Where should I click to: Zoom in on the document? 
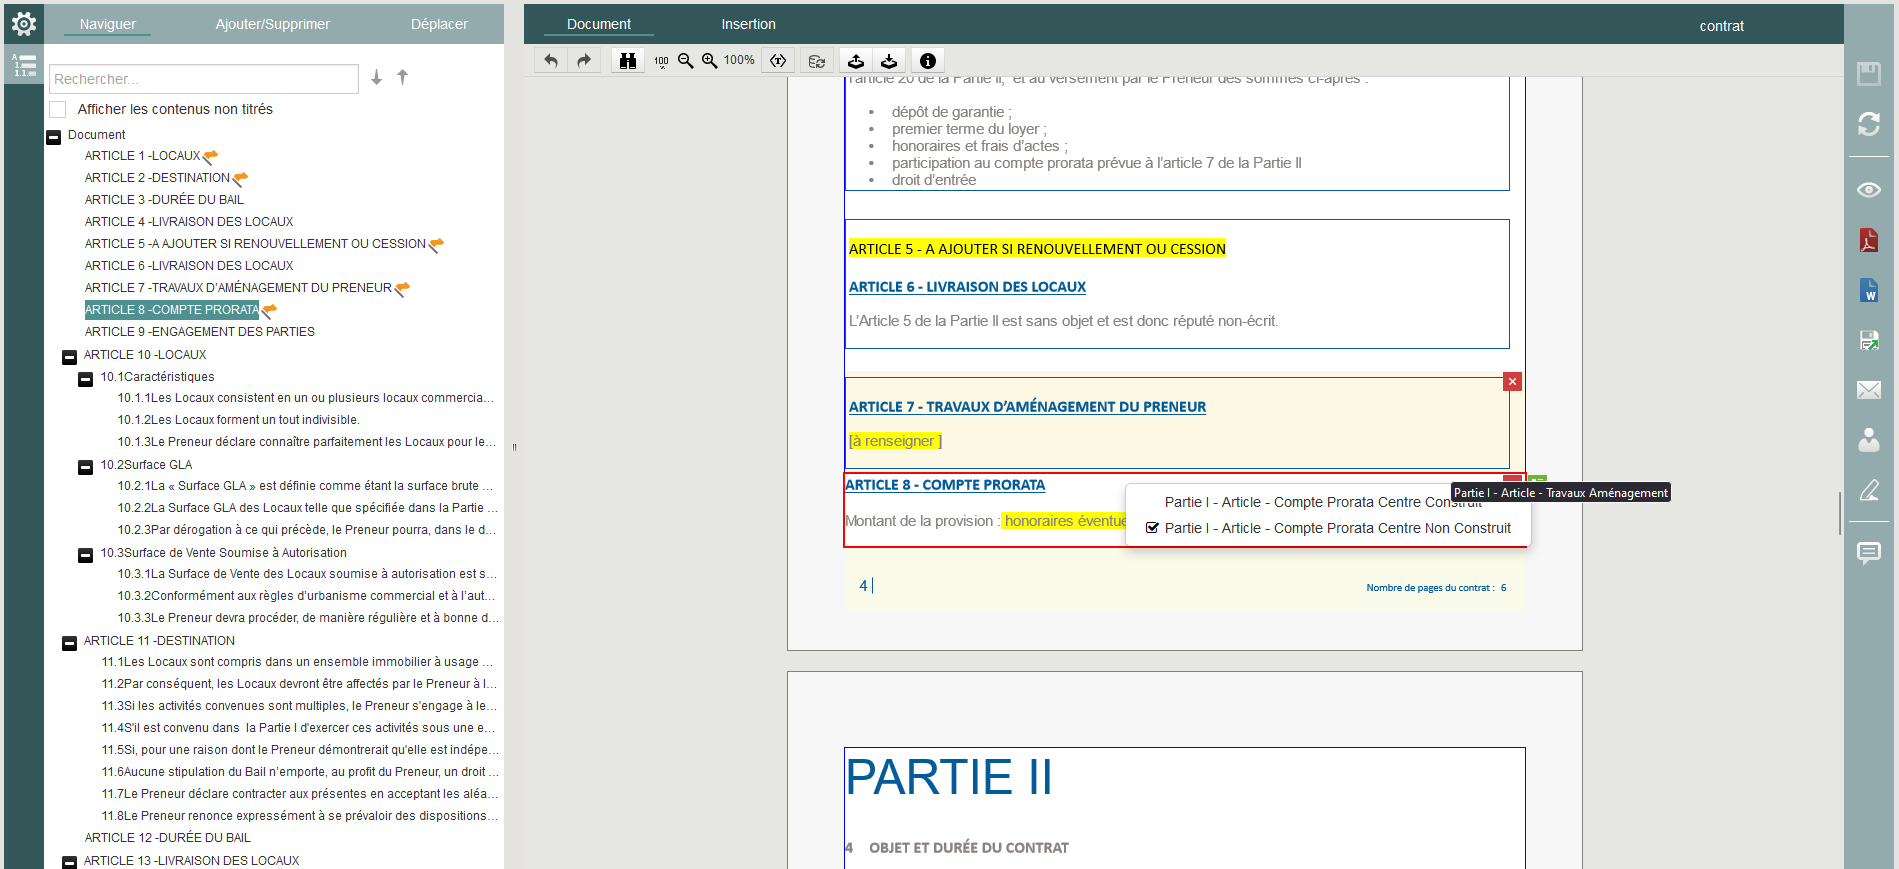(710, 61)
